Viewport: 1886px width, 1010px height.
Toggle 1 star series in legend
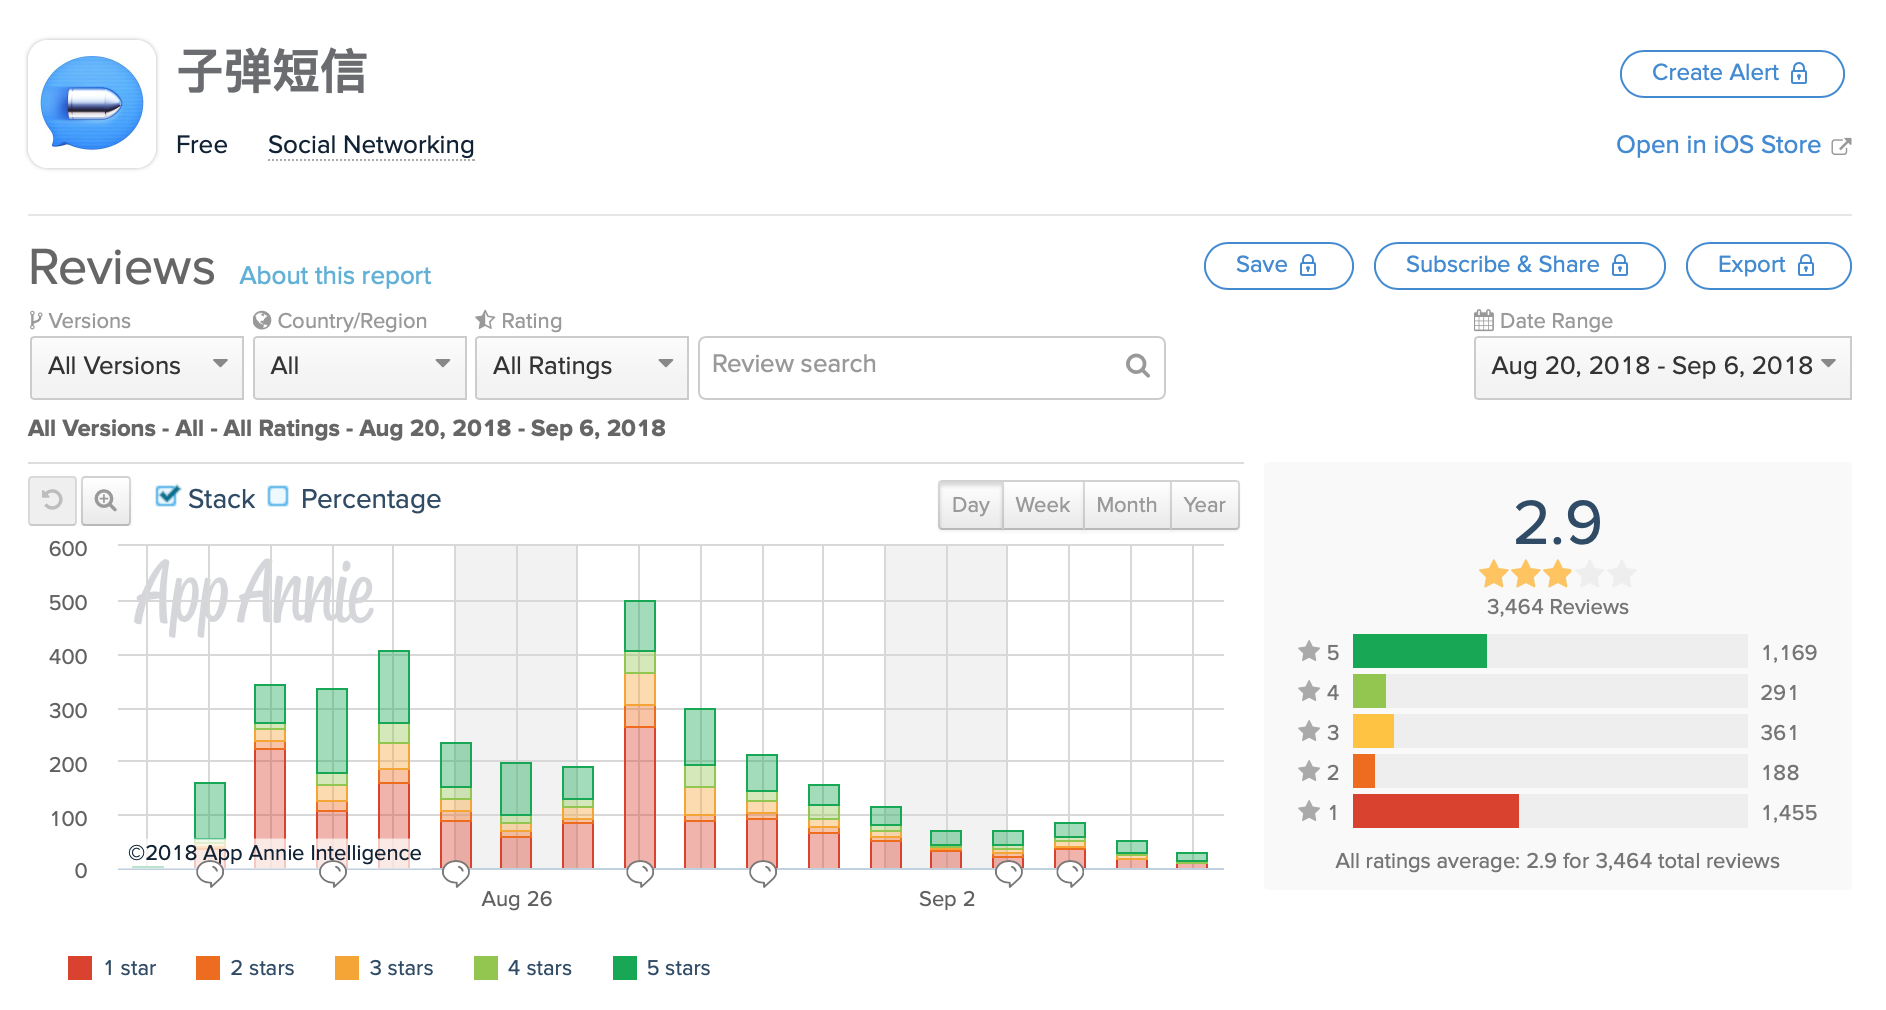tap(112, 968)
